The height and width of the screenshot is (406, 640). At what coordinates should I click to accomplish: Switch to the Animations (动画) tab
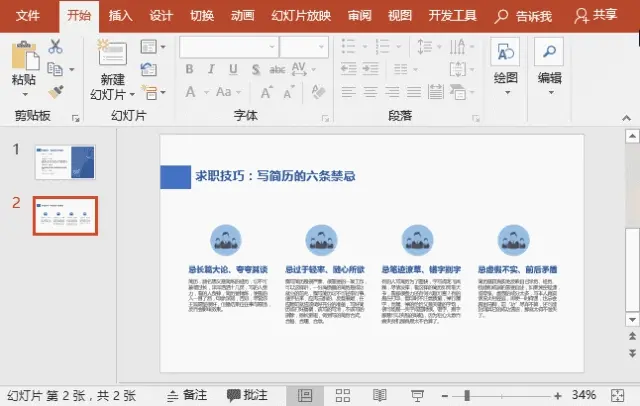242,16
